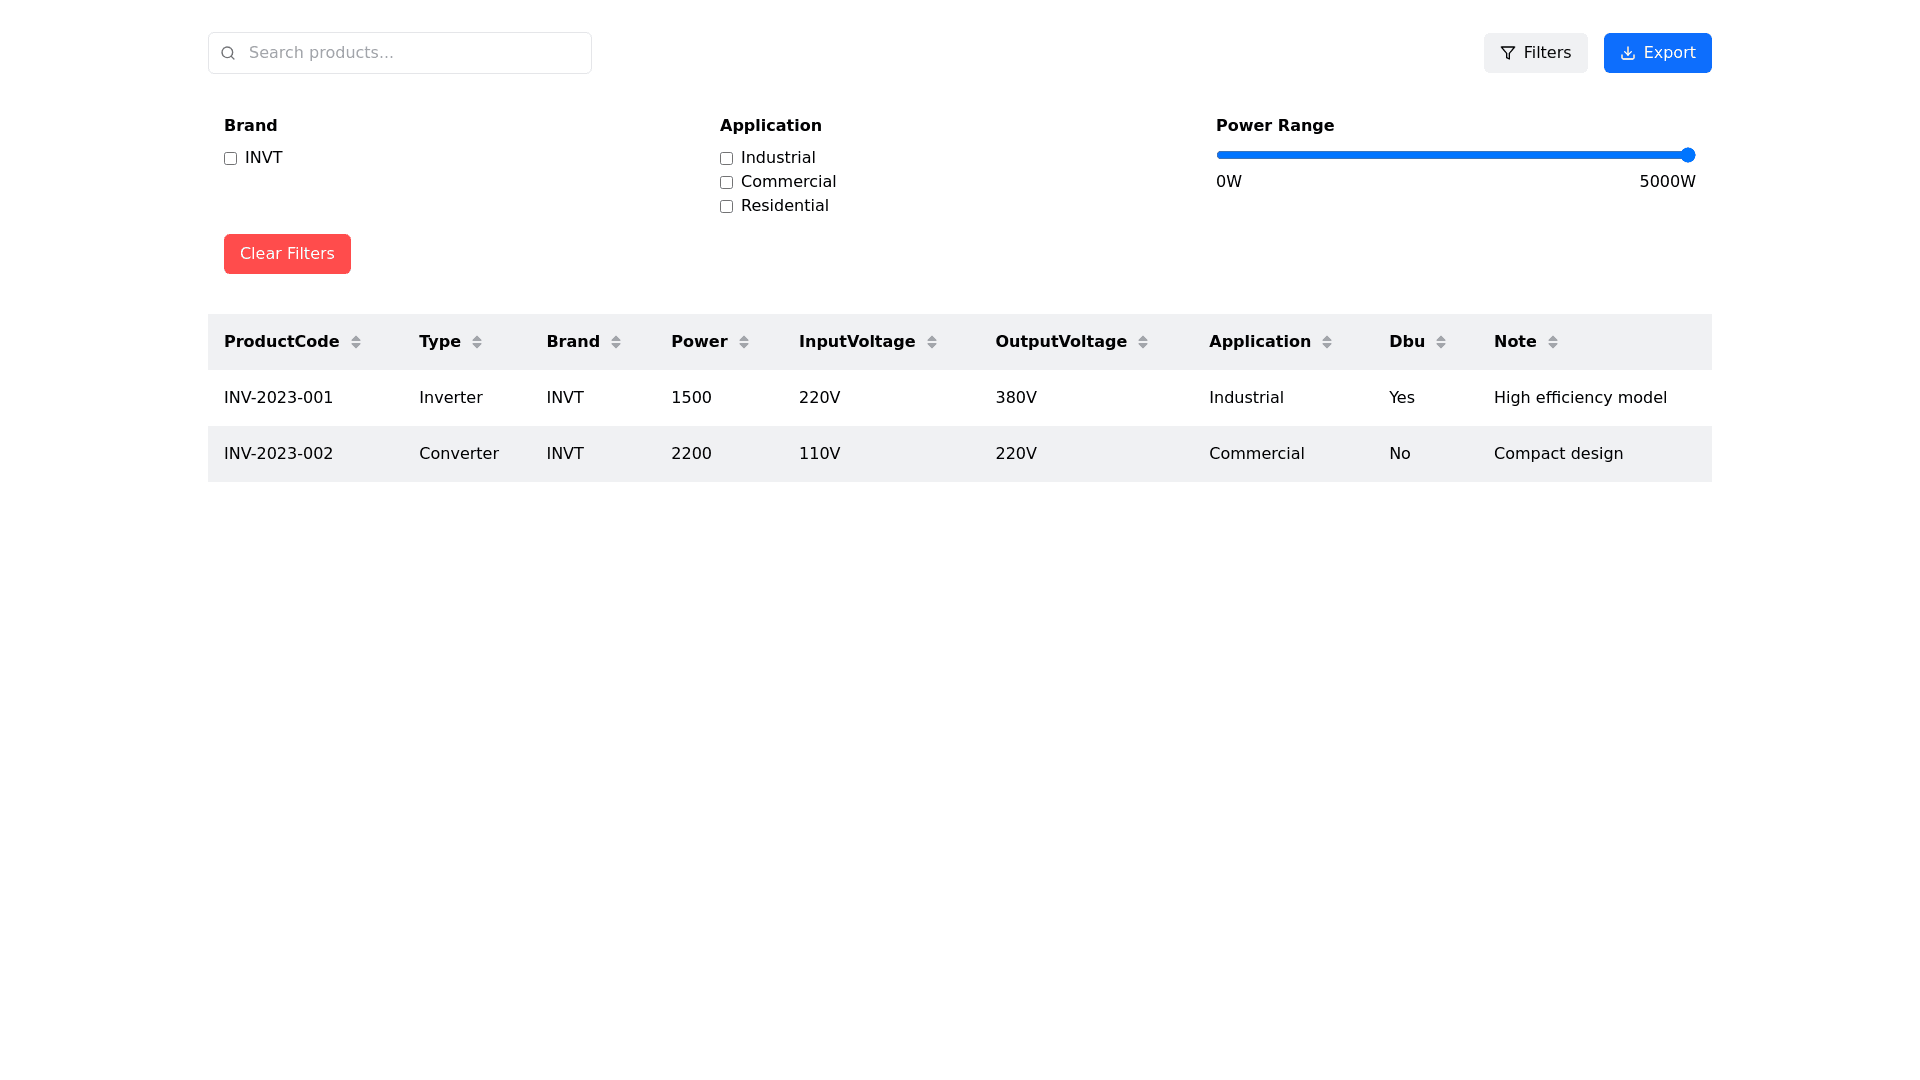This screenshot has width=1920, height=1080.
Task: Select the Residential application checkbox
Action: click(726, 206)
